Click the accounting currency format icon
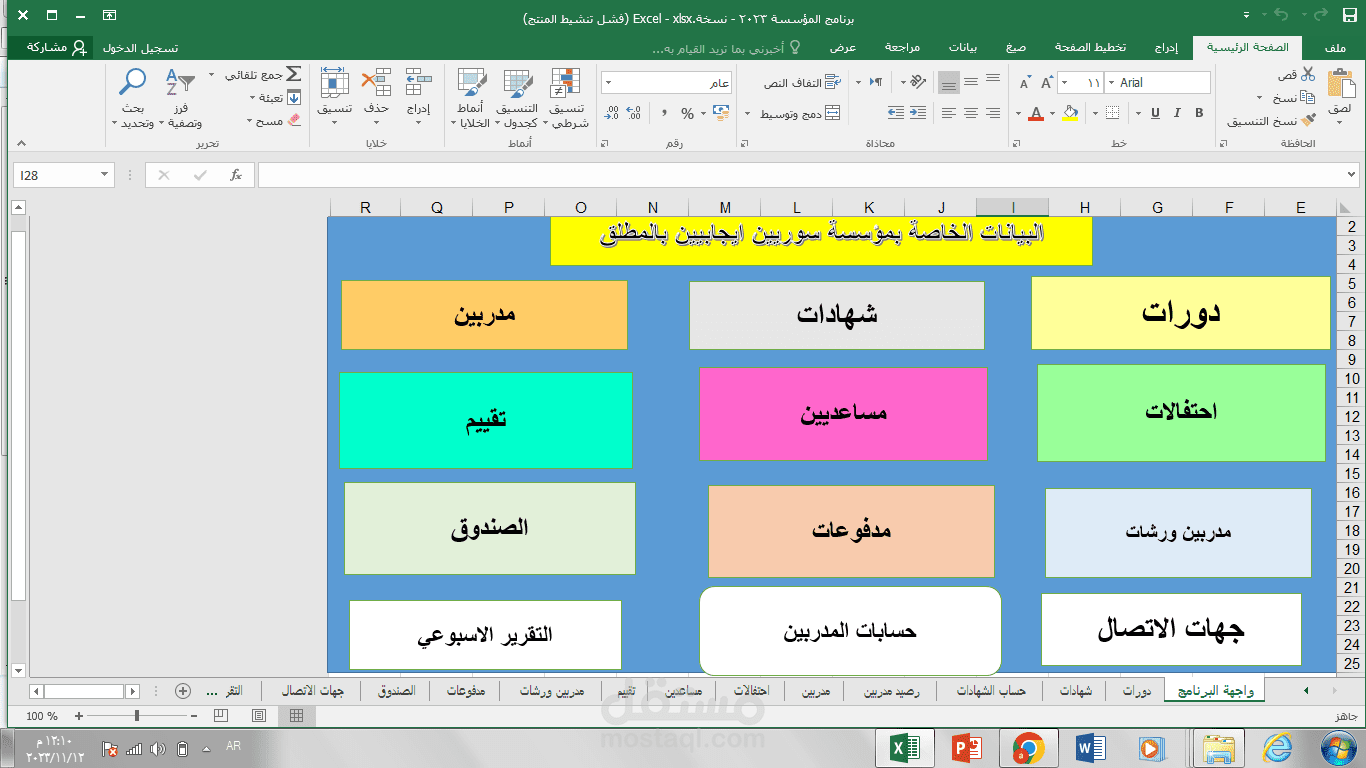 pyautogui.click(x=720, y=114)
